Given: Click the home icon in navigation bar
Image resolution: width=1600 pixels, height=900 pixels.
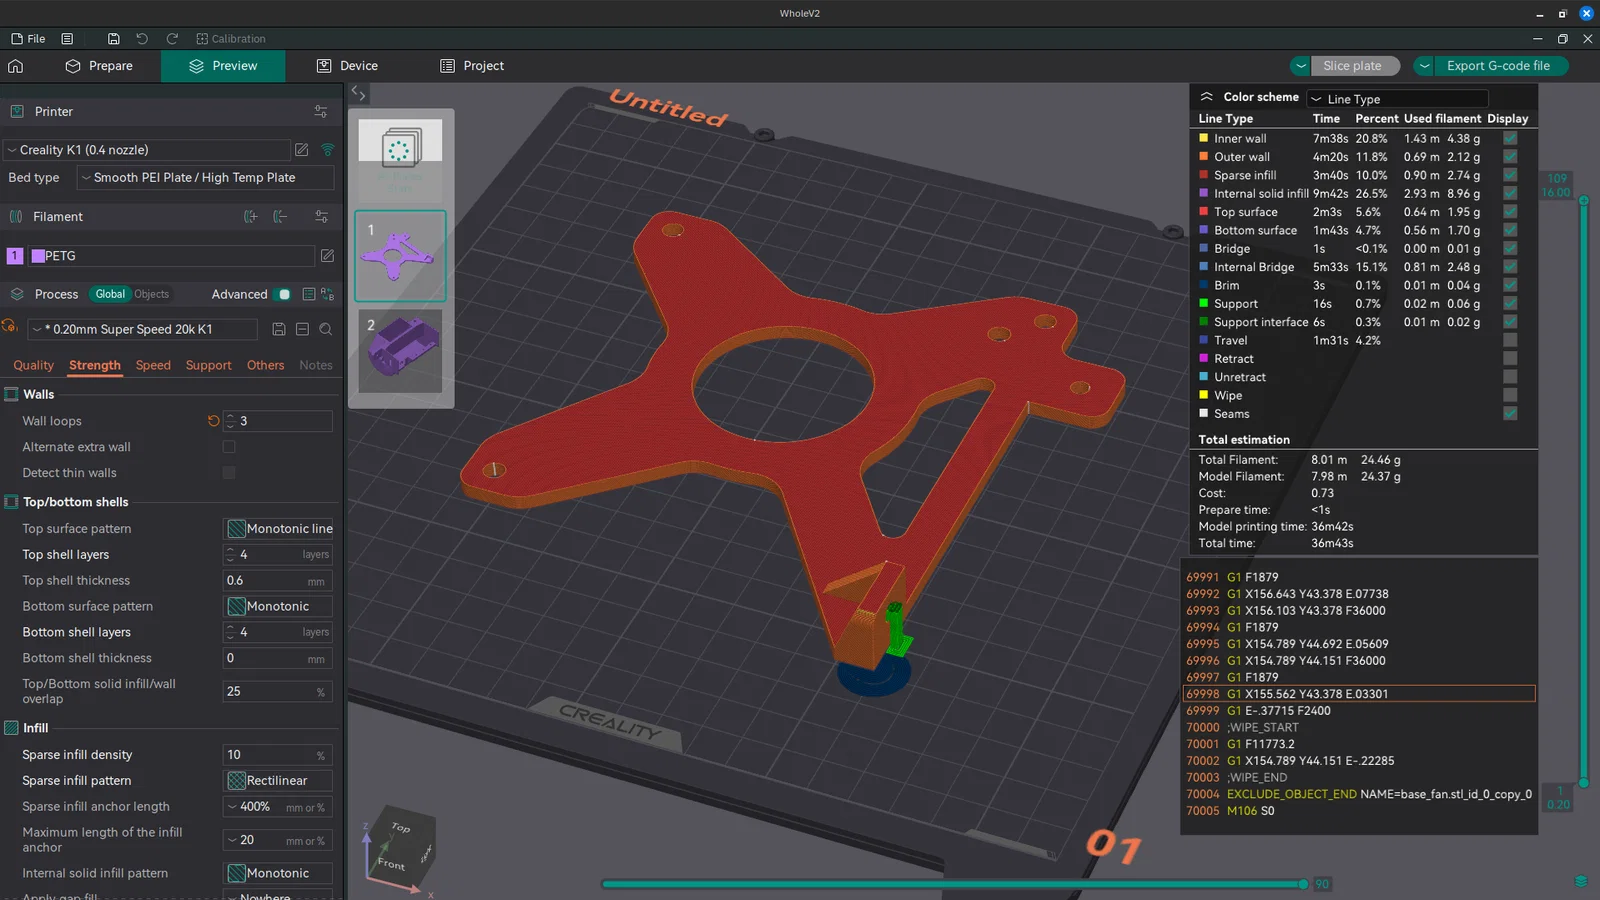Looking at the screenshot, I should (x=16, y=66).
